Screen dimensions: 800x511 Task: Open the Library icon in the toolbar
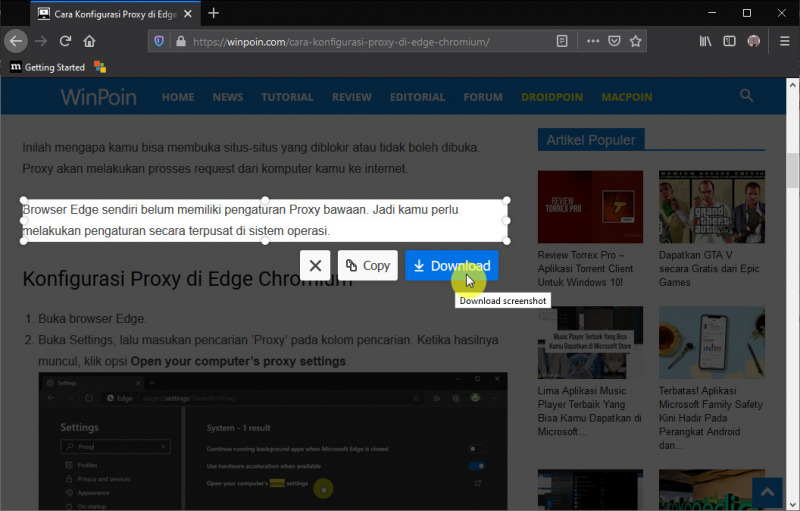[x=705, y=41]
